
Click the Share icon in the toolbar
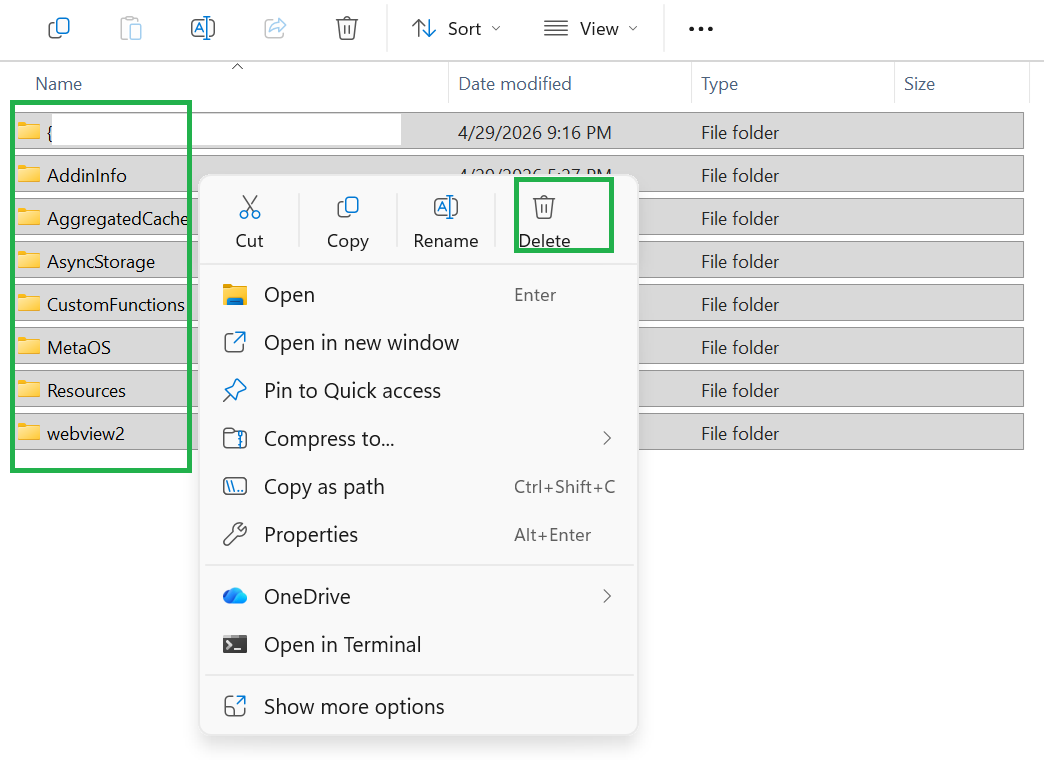(x=274, y=29)
